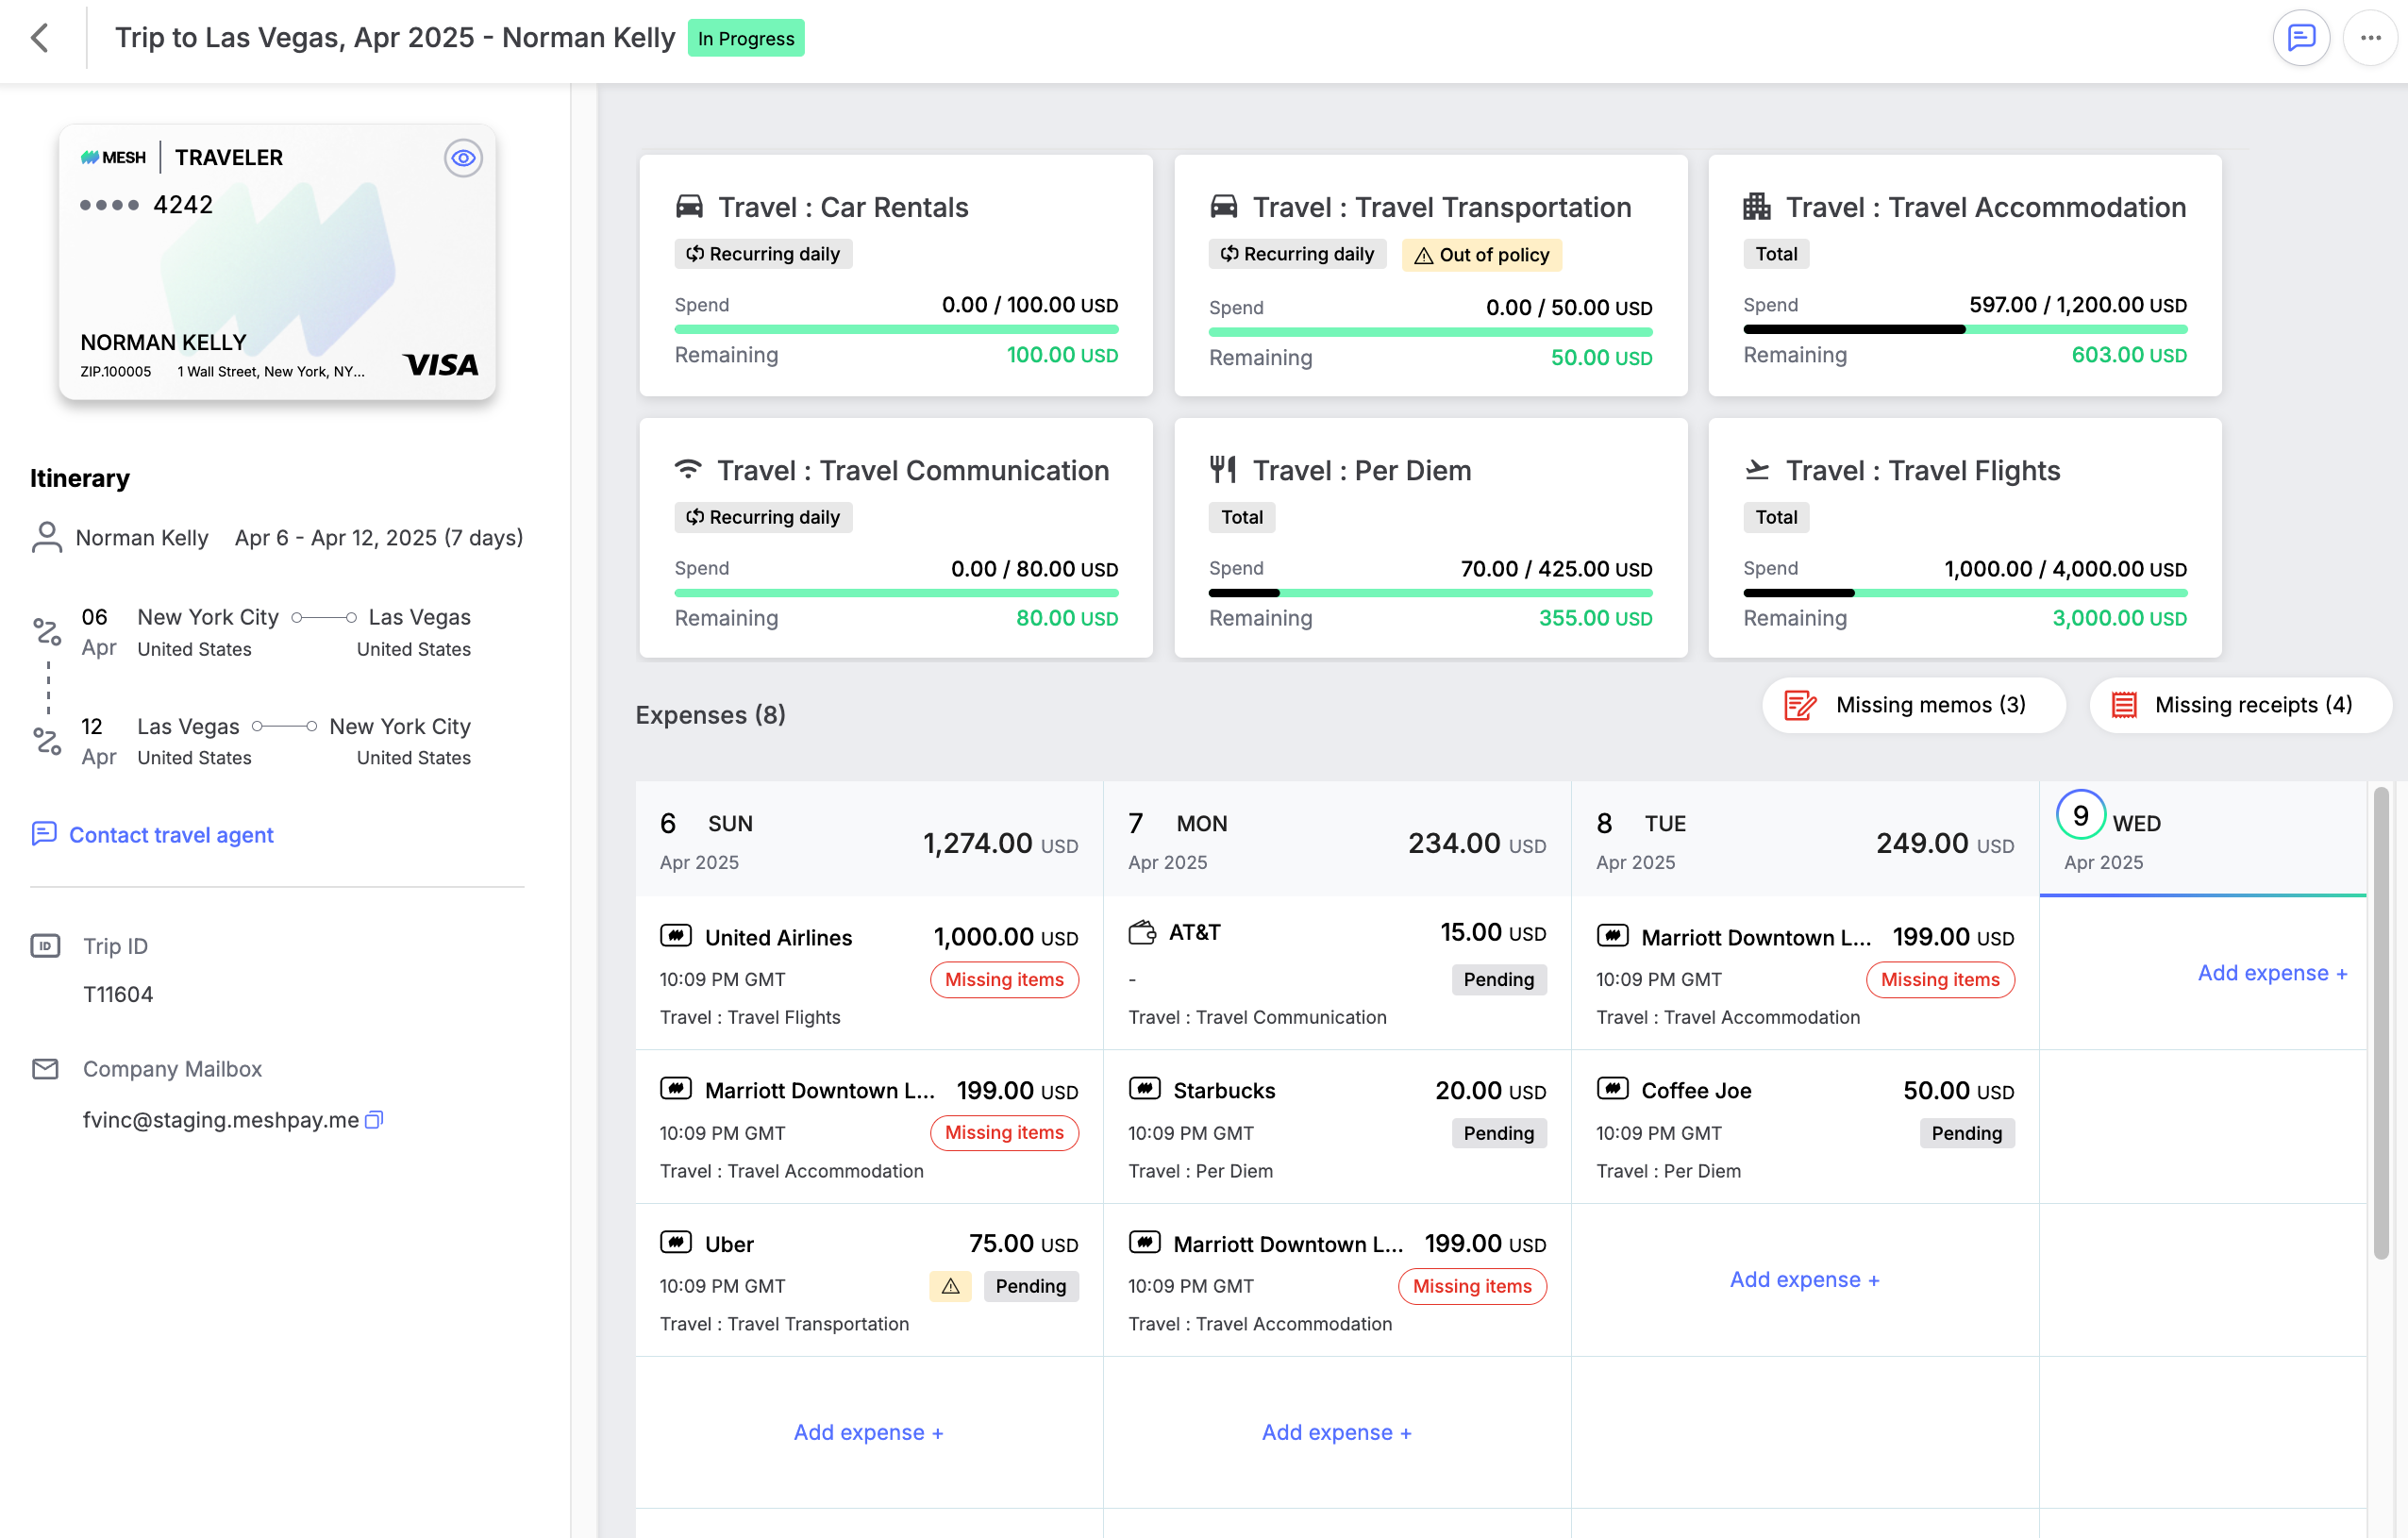Click Travel Communication Recurring daily tag
The height and width of the screenshot is (1538, 2408).
click(763, 517)
